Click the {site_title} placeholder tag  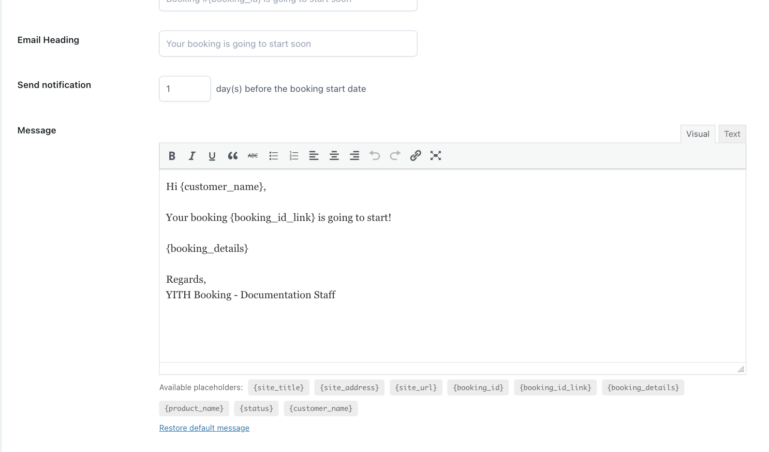pyautogui.click(x=279, y=387)
